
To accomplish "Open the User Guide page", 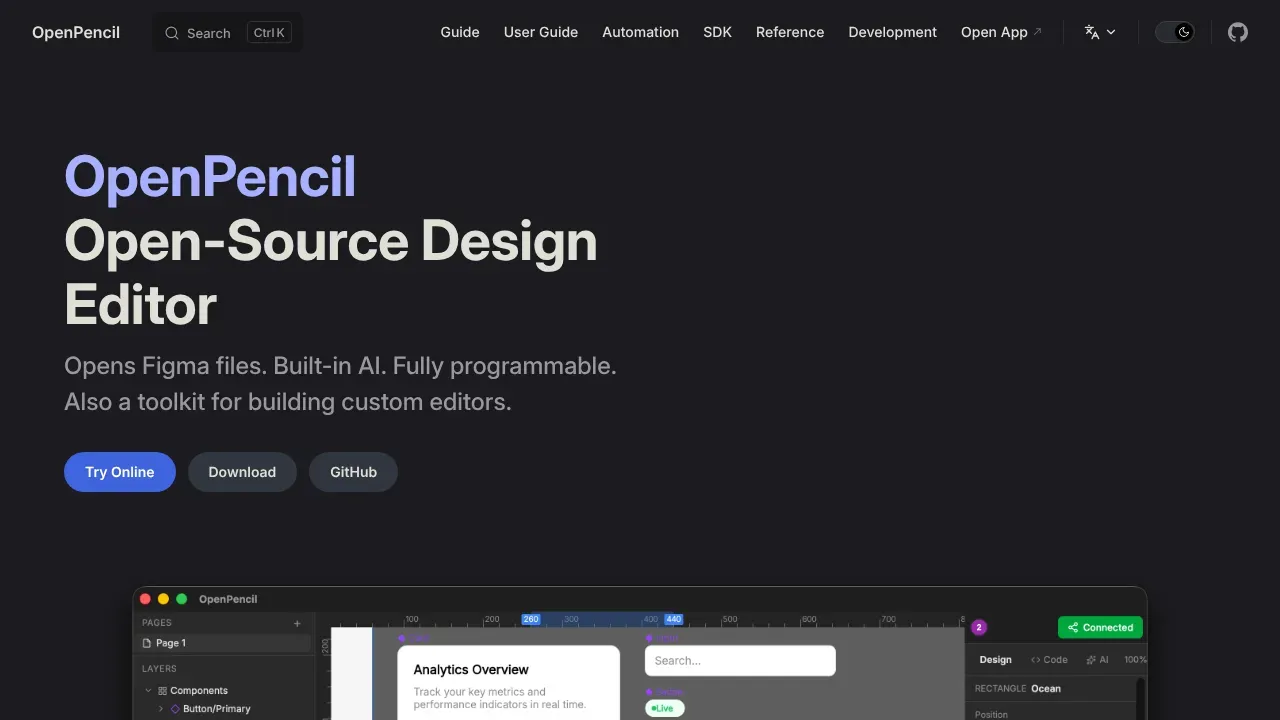I will (541, 32).
